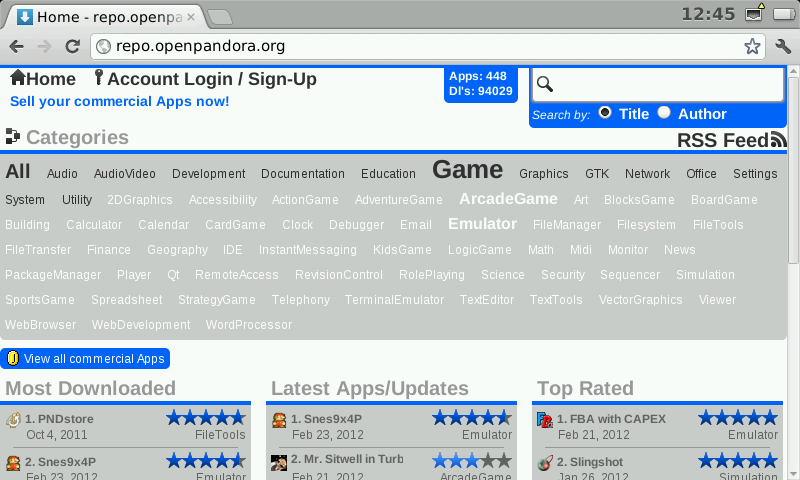Click the address bar URL
Image resolution: width=800 pixels, height=480 pixels.
[x=201, y=46]
